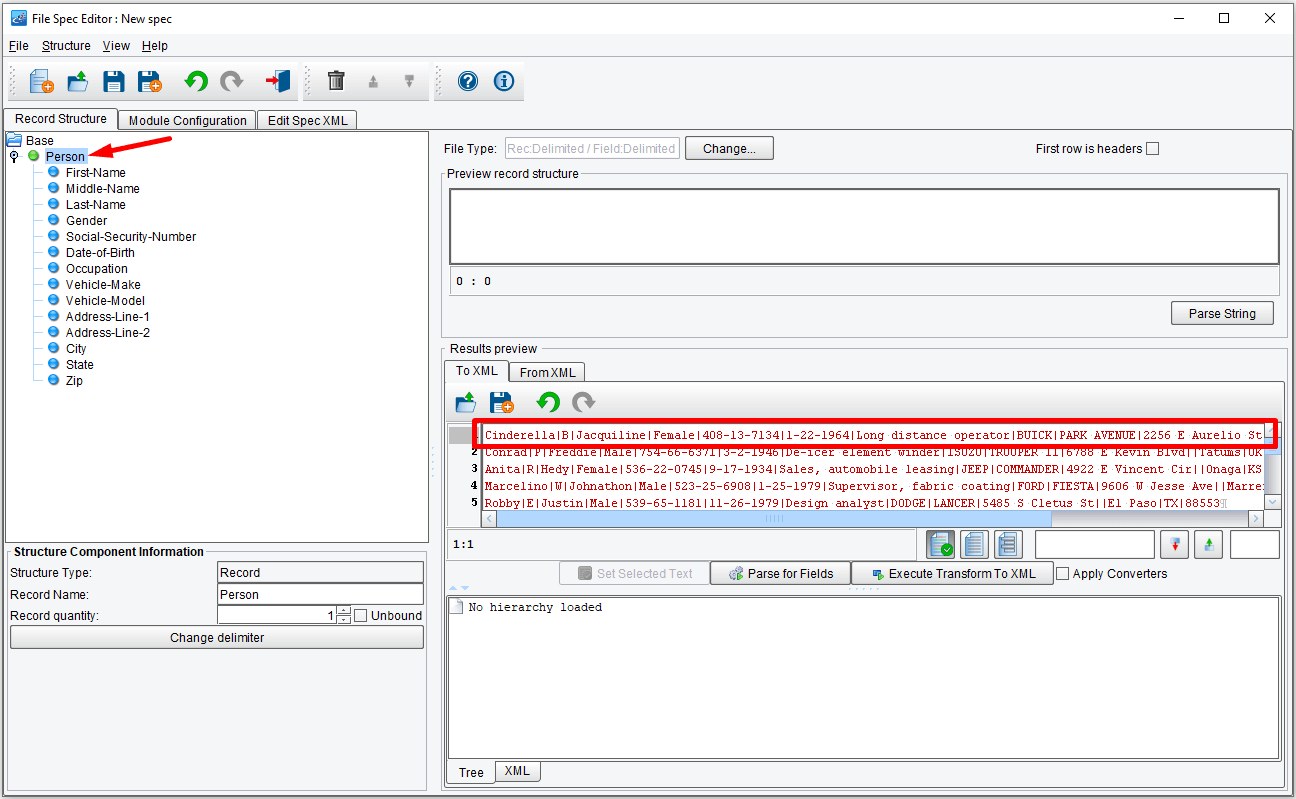Delete selected item with the trash icon

coord(337,81)
